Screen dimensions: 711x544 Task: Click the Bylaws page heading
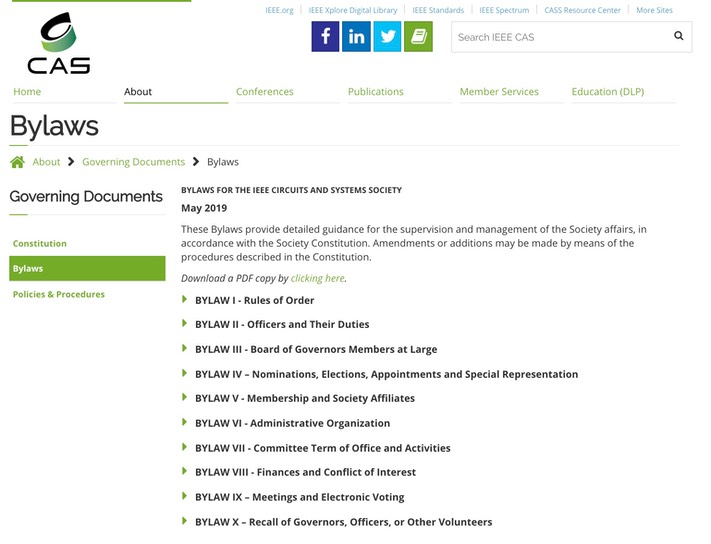(54, 126)
